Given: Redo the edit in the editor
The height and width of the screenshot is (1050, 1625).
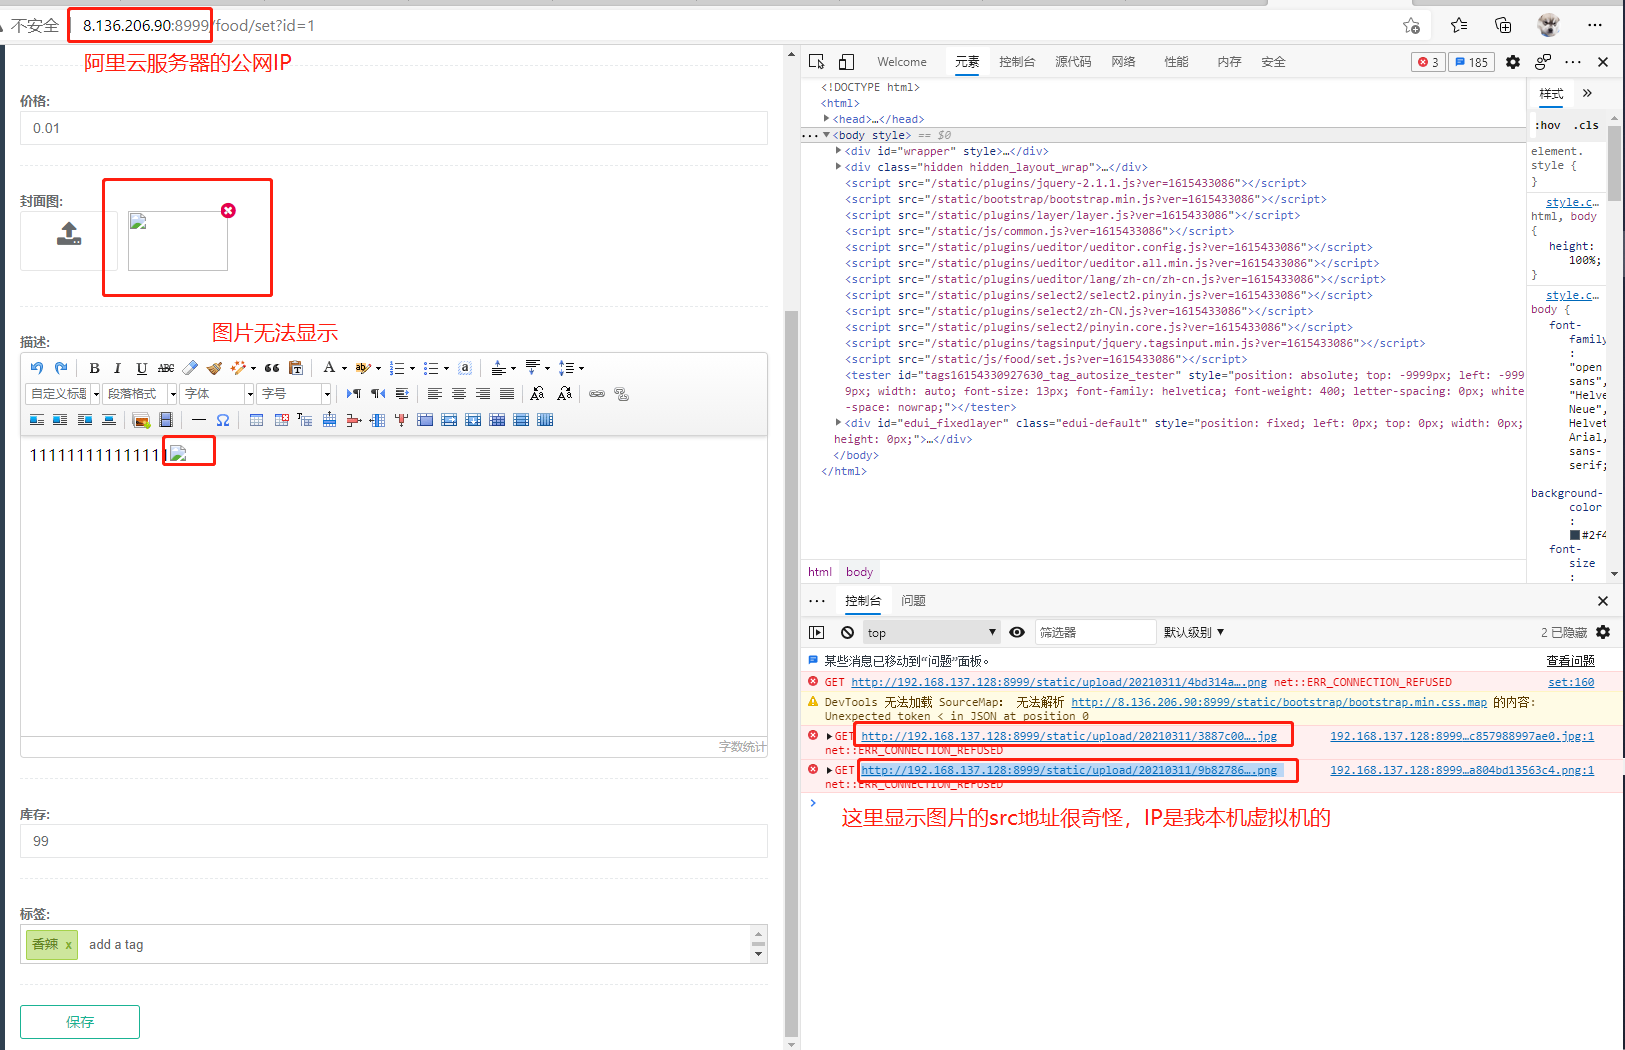Looking at the screenshot, I should point(61,368).
